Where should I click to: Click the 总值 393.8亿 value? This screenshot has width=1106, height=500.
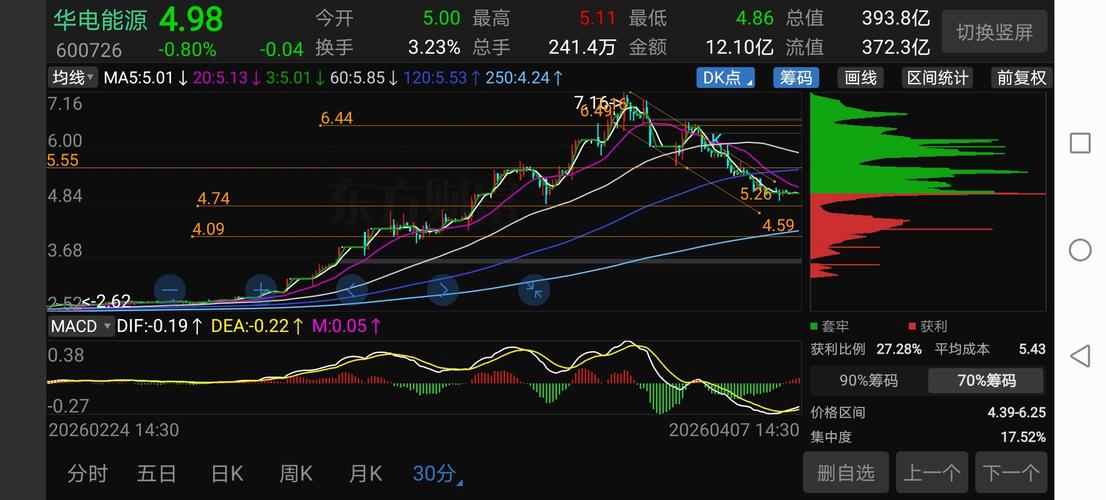point(896,18)
